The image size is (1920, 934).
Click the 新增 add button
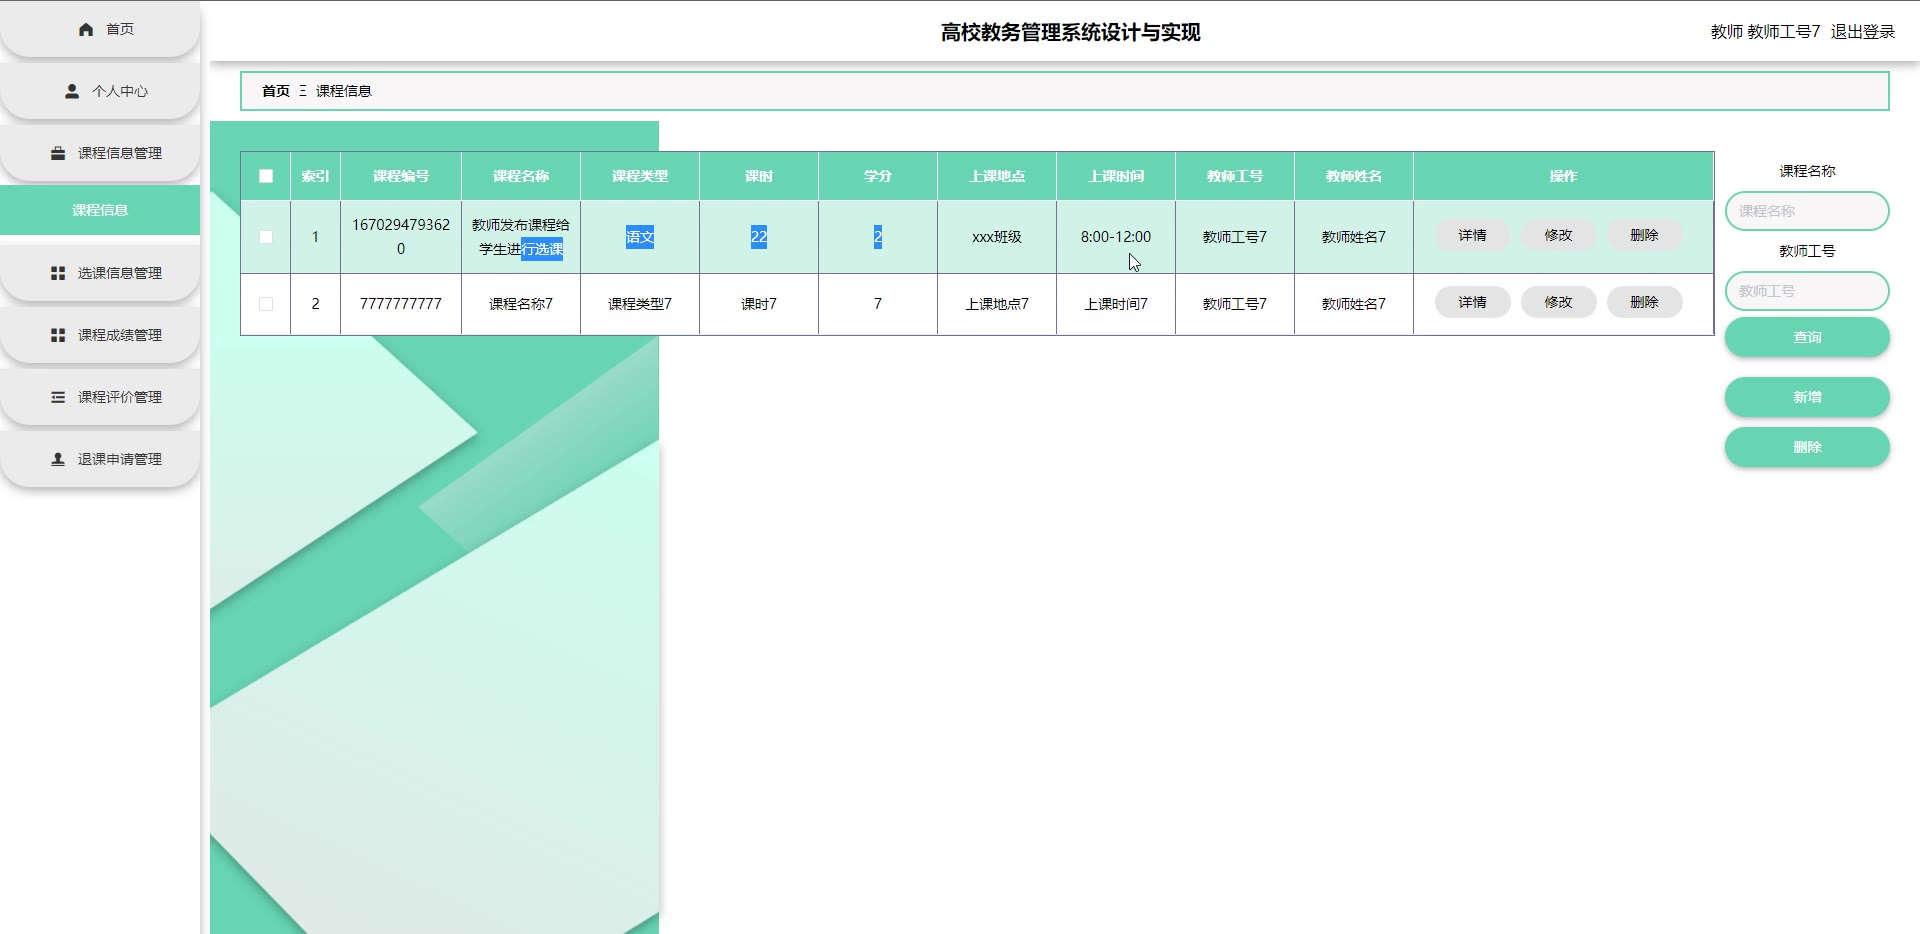pos(1807,397)
